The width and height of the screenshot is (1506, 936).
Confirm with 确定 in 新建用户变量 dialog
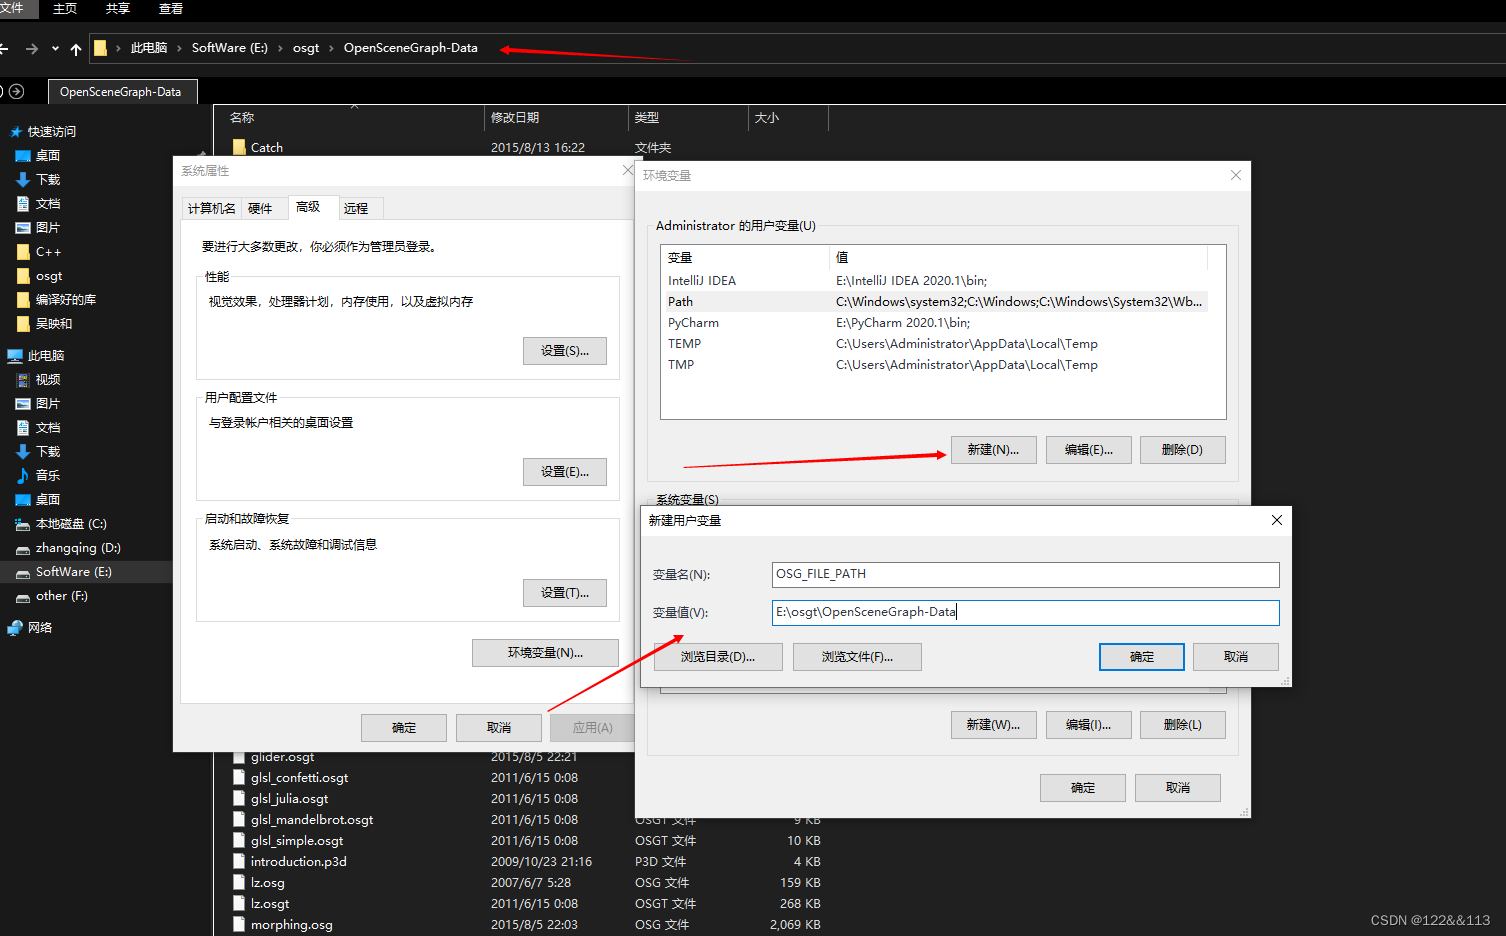(1140, 657)
